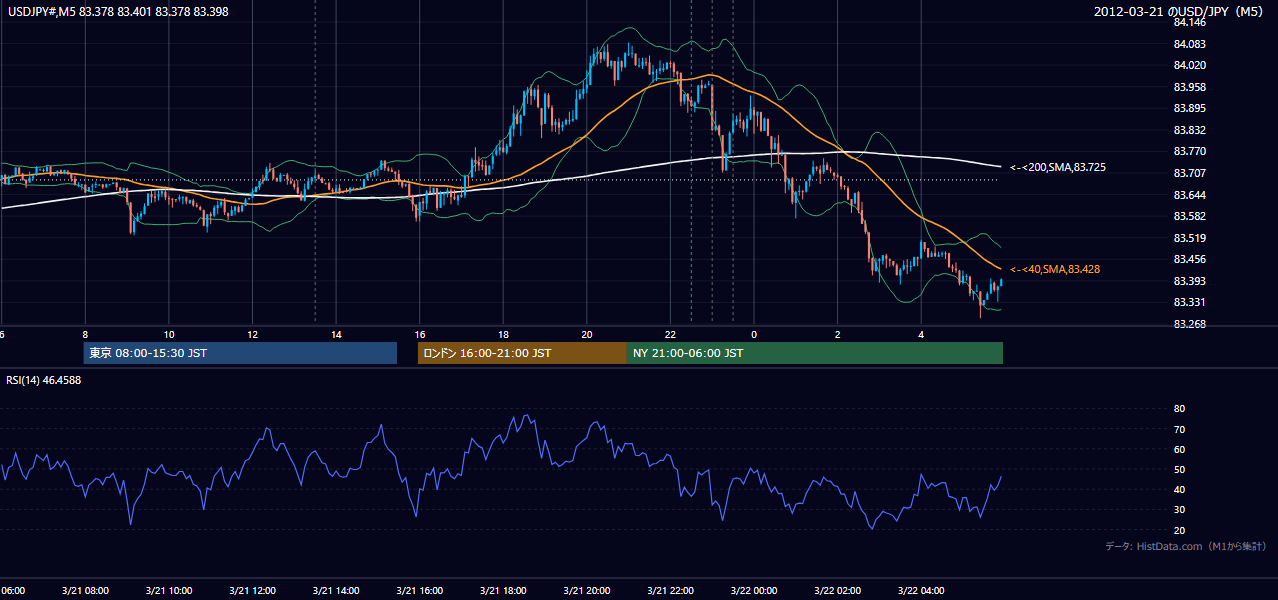Click hour label 20 under price chart

pos(587,335)
